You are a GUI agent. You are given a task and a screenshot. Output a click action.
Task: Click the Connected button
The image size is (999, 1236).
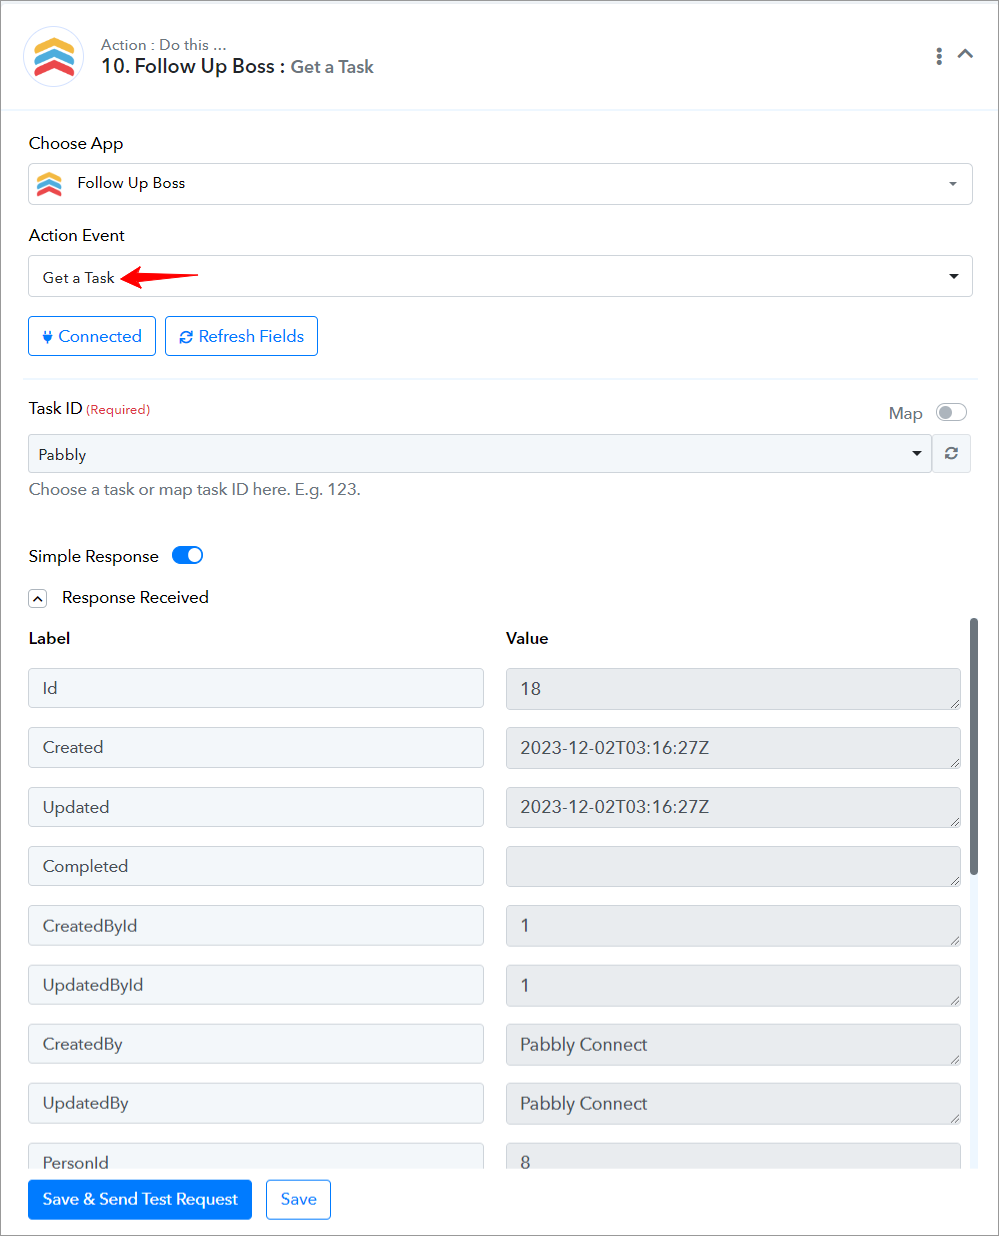click(92, 336)
